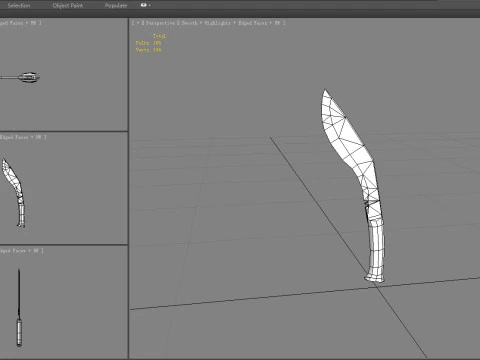Image resolution: width=480 pixels, height=360 pixels.
Task: Click the edge-on knife in the bottom-left viewport
Action: (x=19, y=308)
